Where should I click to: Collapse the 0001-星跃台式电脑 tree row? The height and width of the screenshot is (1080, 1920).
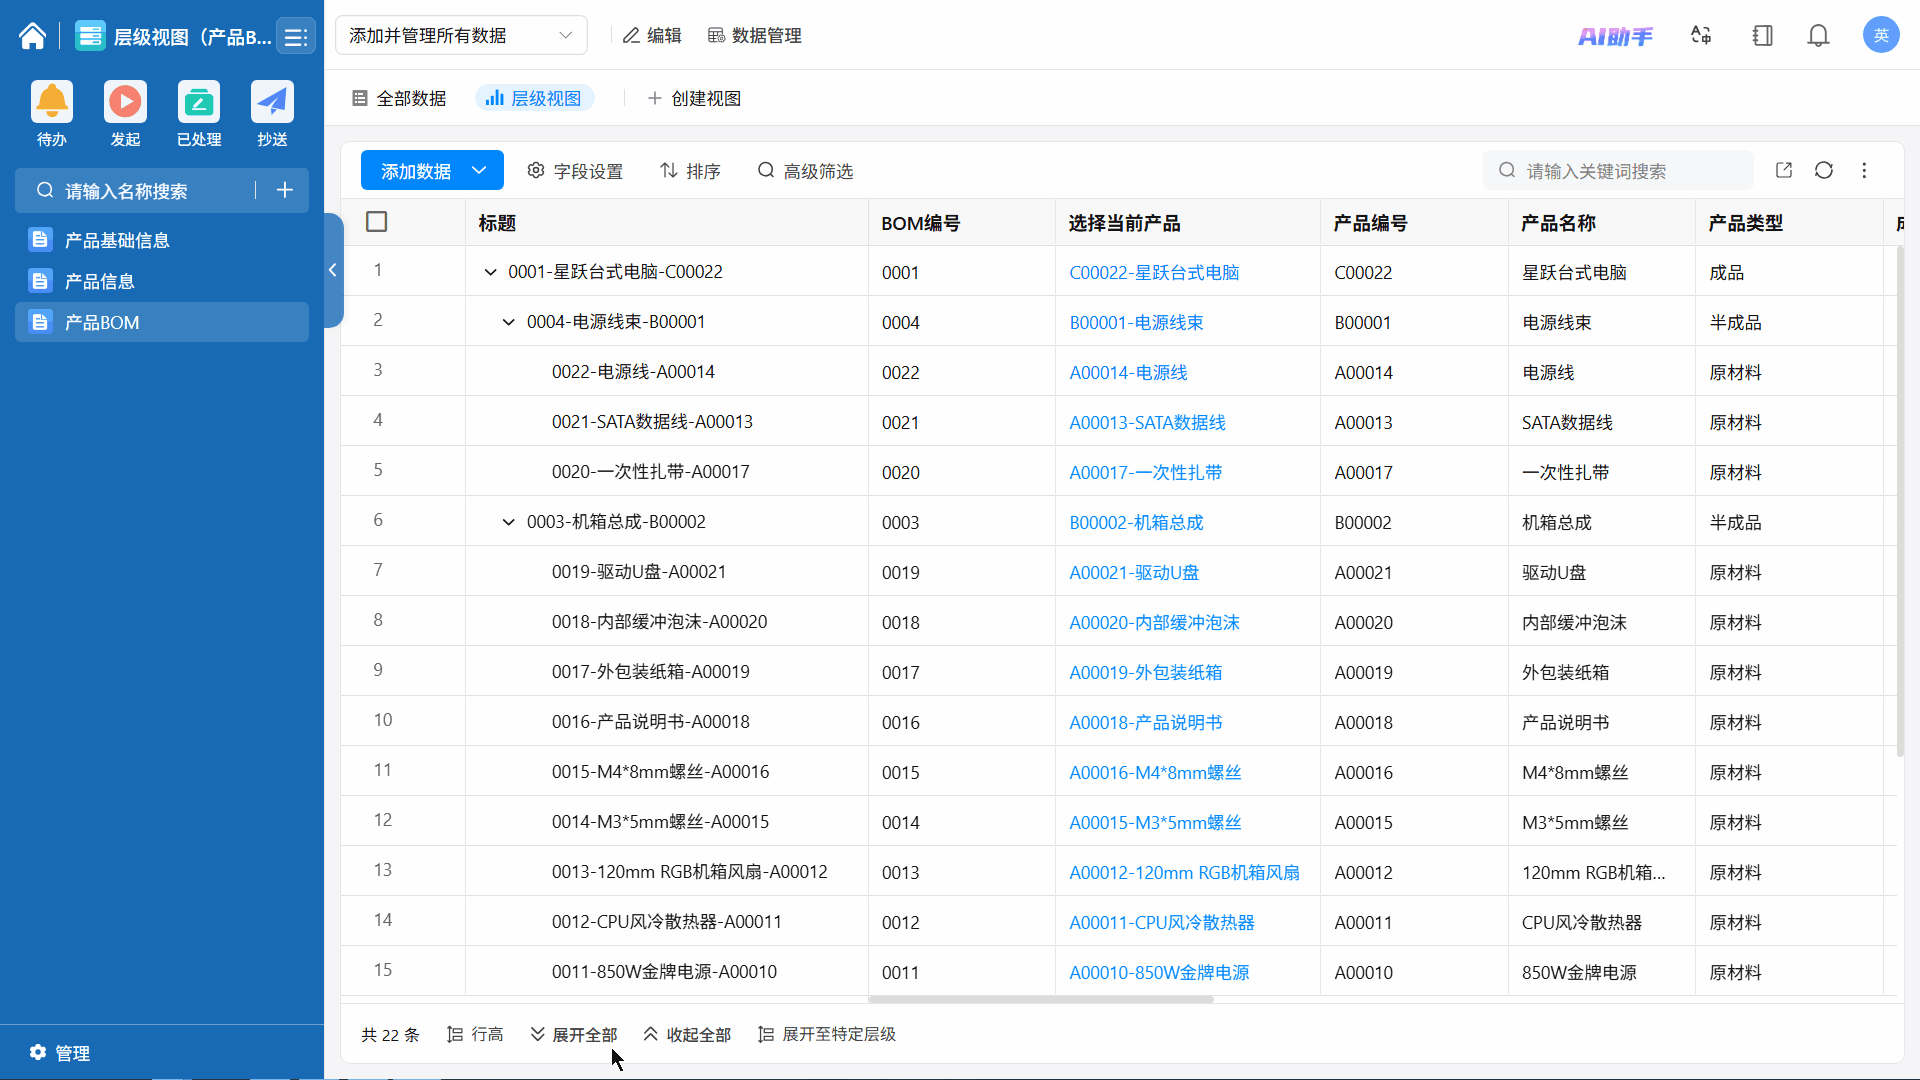[x=490, y=272]
